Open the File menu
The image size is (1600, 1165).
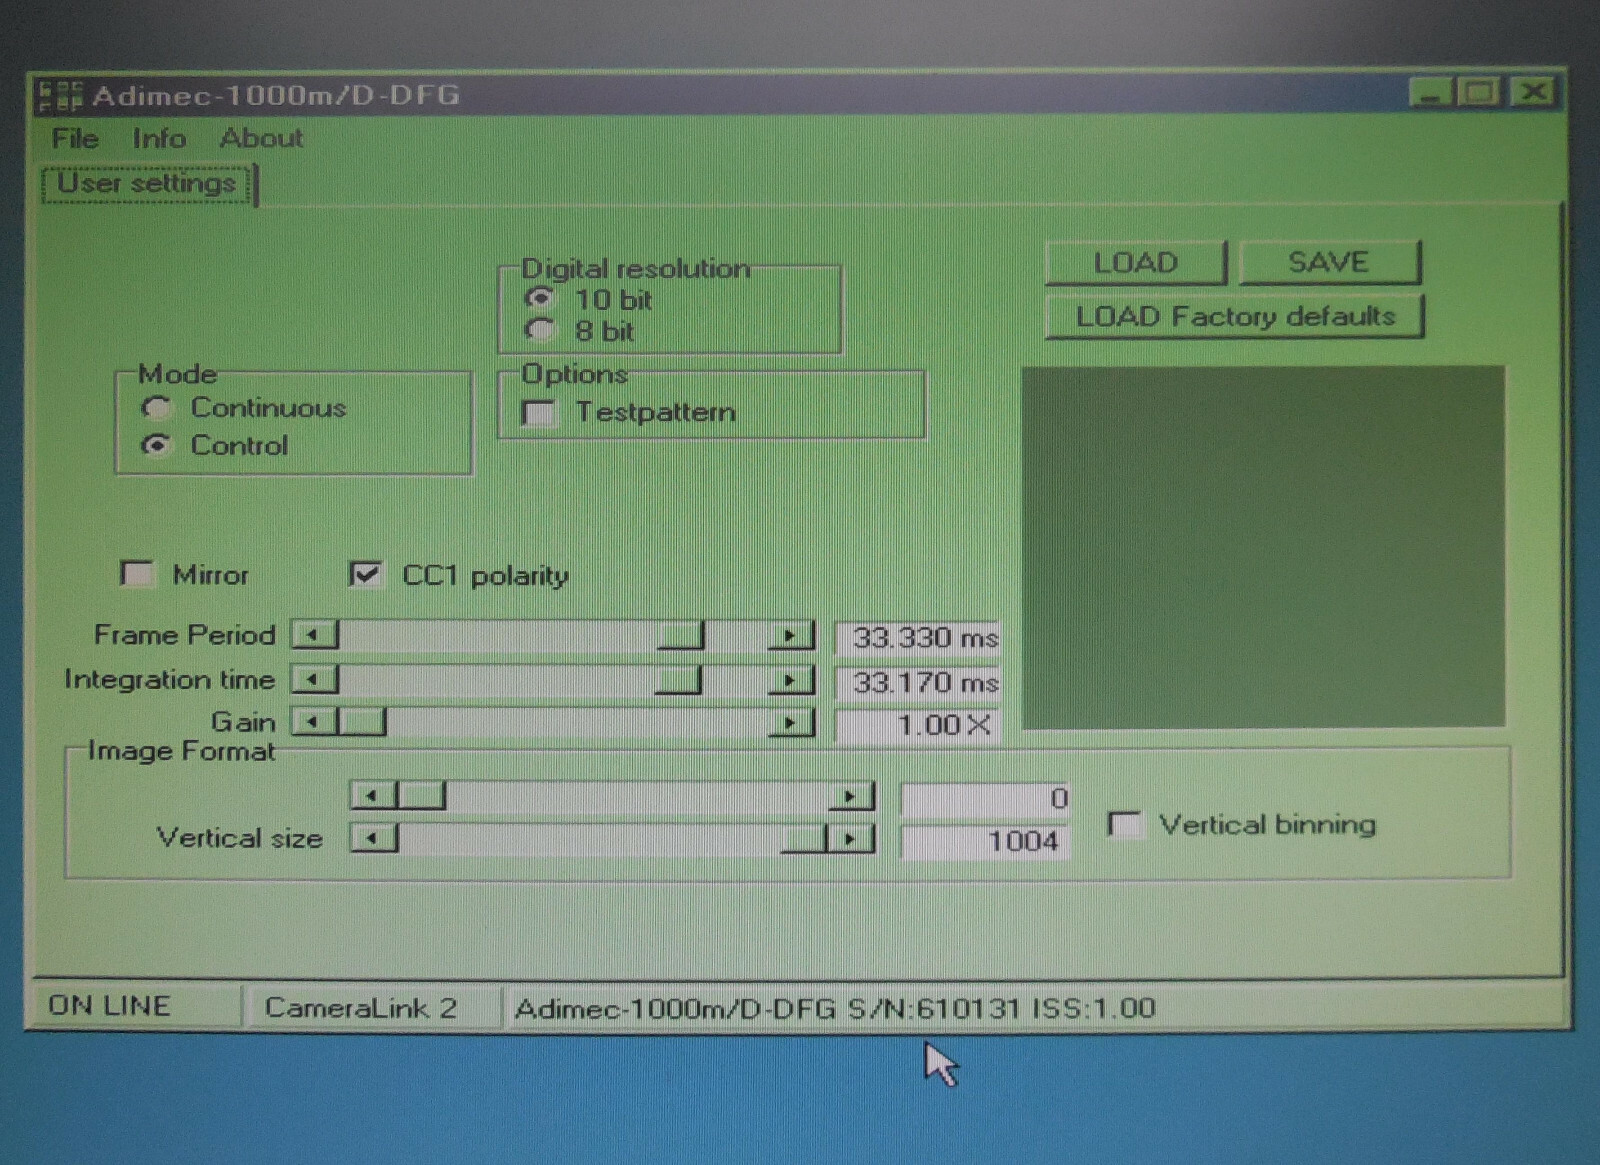click(x=75, y=138)
